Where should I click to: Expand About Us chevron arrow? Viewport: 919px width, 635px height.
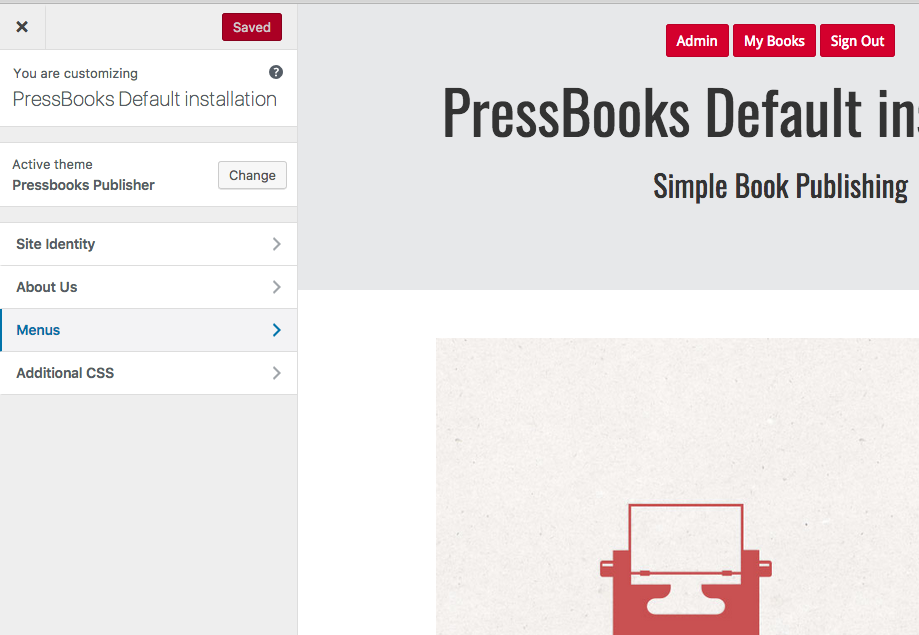tap(277, 287)
